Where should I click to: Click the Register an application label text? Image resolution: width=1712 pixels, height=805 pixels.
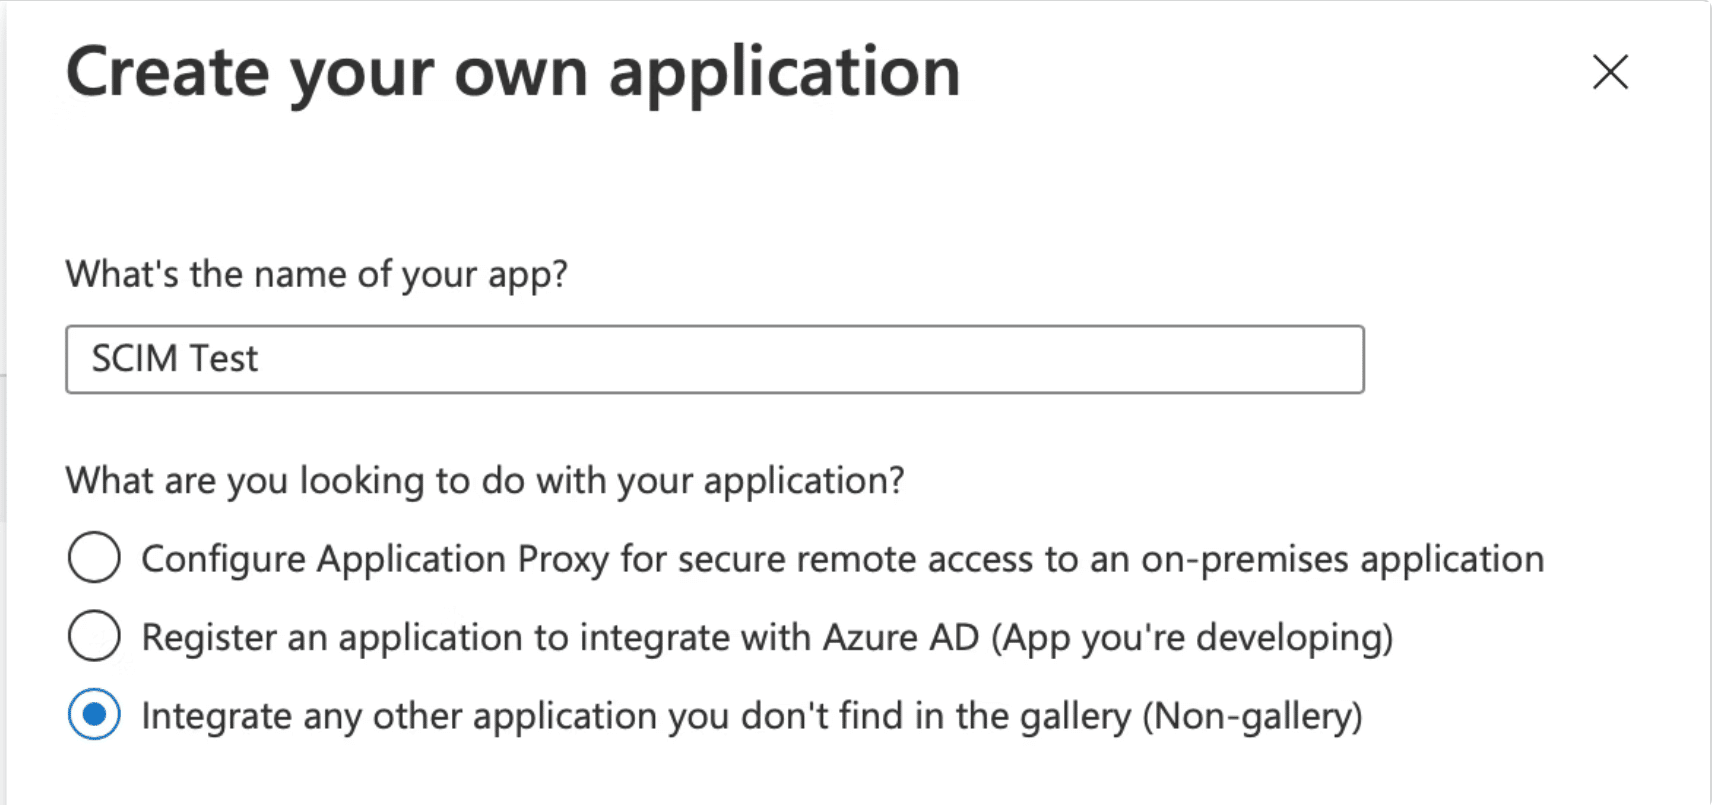767,638
